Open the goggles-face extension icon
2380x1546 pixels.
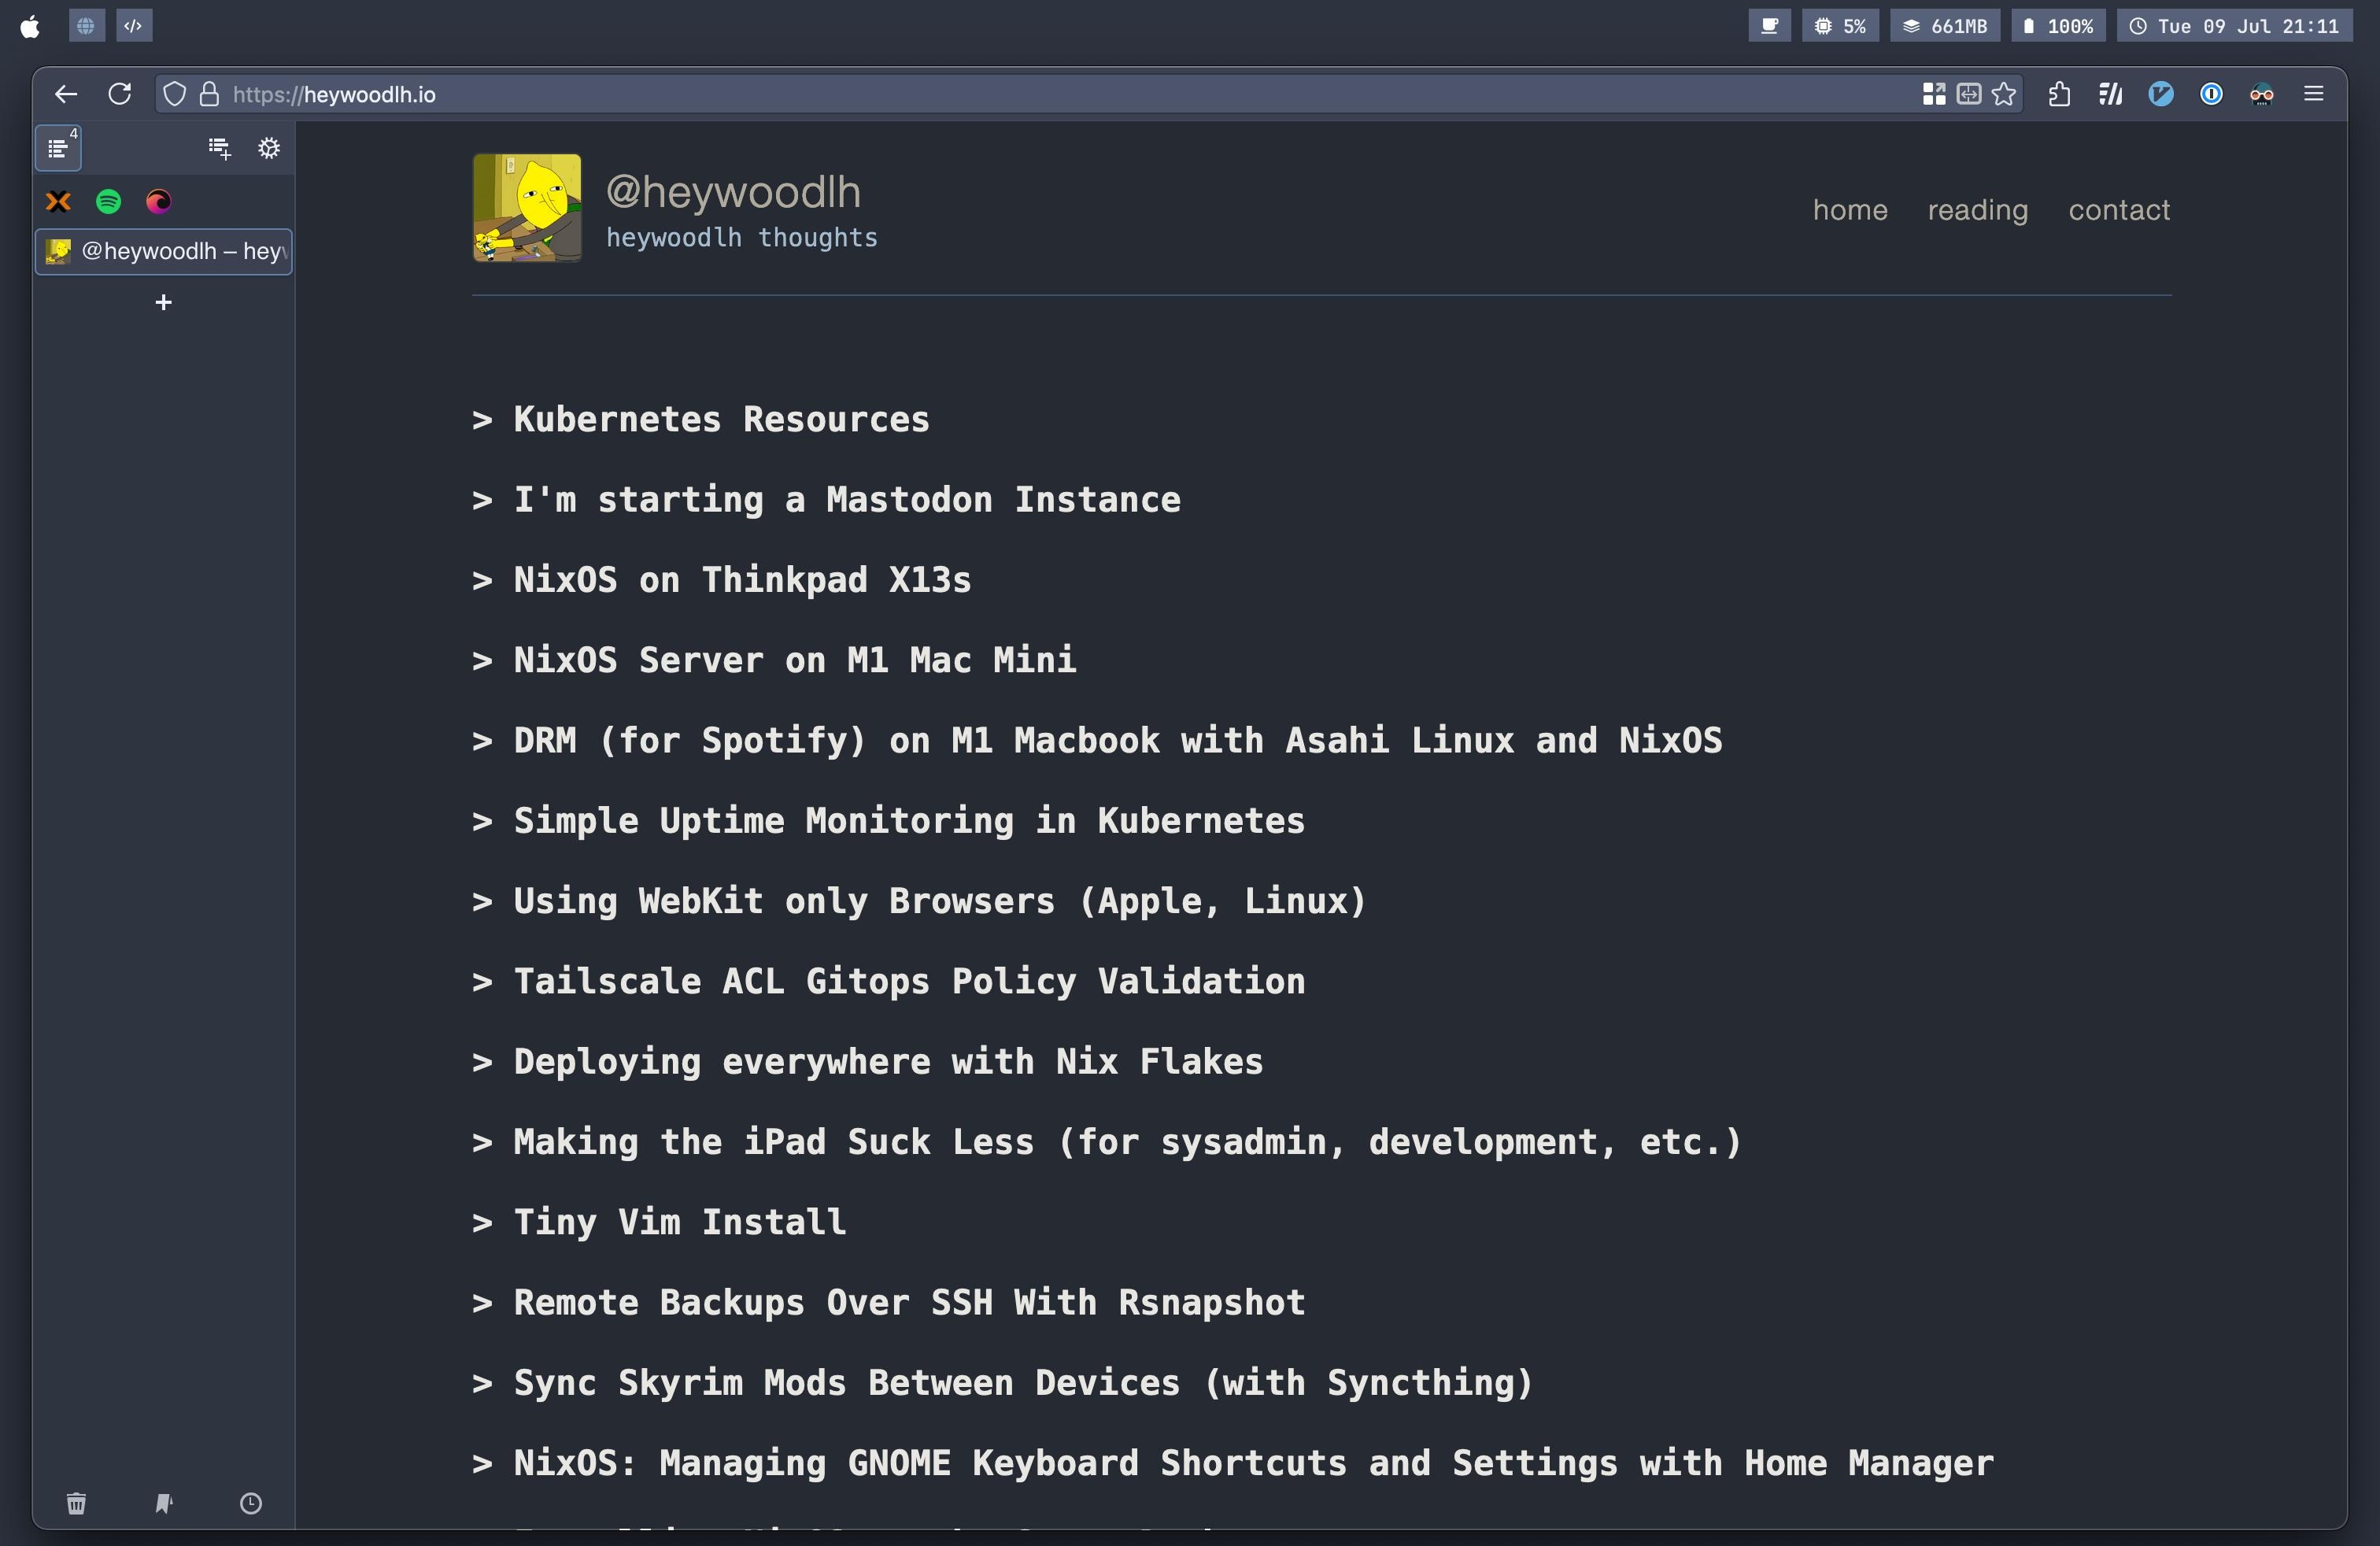[x=2262, y=94]
